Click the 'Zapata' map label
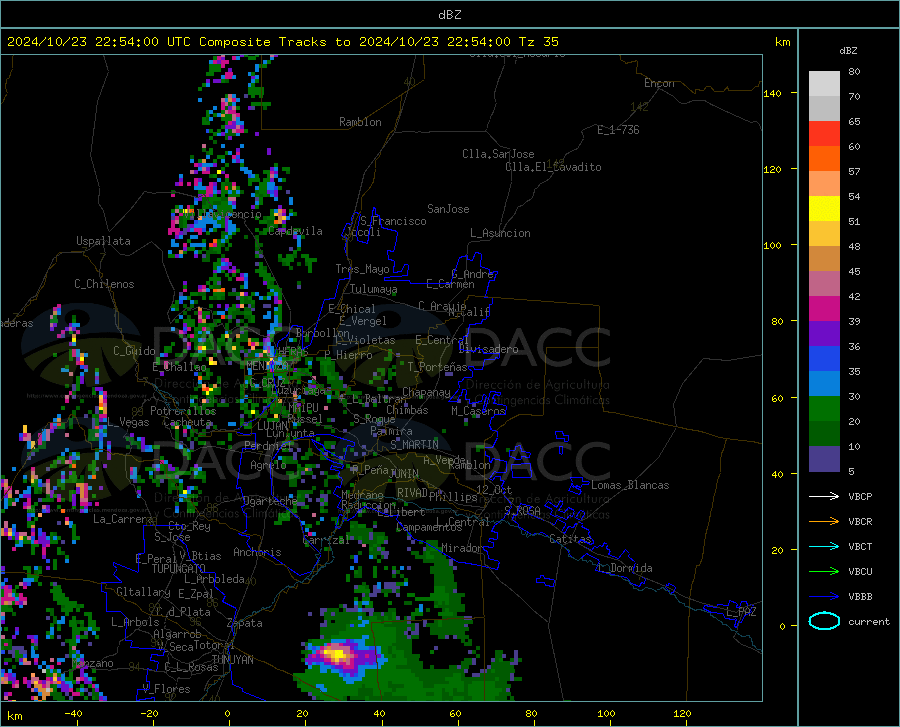900x727 pixels. [x=245, y=623]
